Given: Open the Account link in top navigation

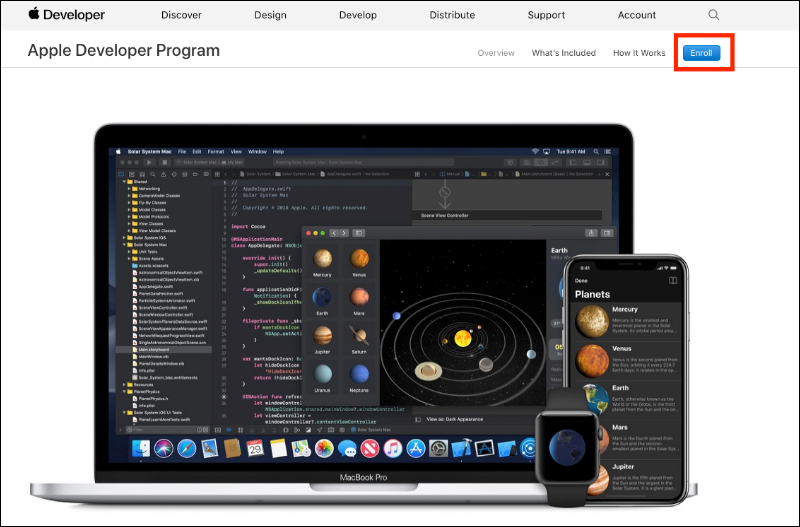Looking at the screenshot, I should pos(637,15).
